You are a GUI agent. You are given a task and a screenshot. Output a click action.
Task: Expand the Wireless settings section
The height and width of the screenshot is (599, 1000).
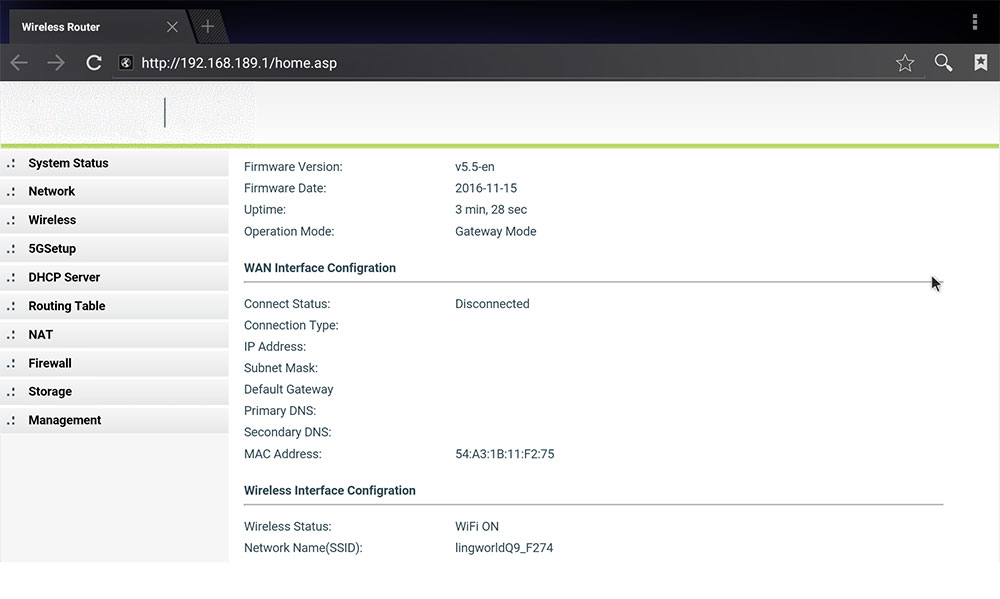(x=52, y=220)
